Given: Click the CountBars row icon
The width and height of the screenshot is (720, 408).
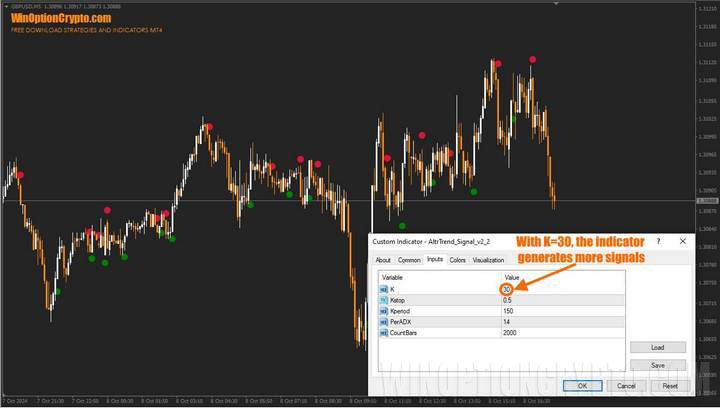Looking at the screenshot, I should pos(383,333).
